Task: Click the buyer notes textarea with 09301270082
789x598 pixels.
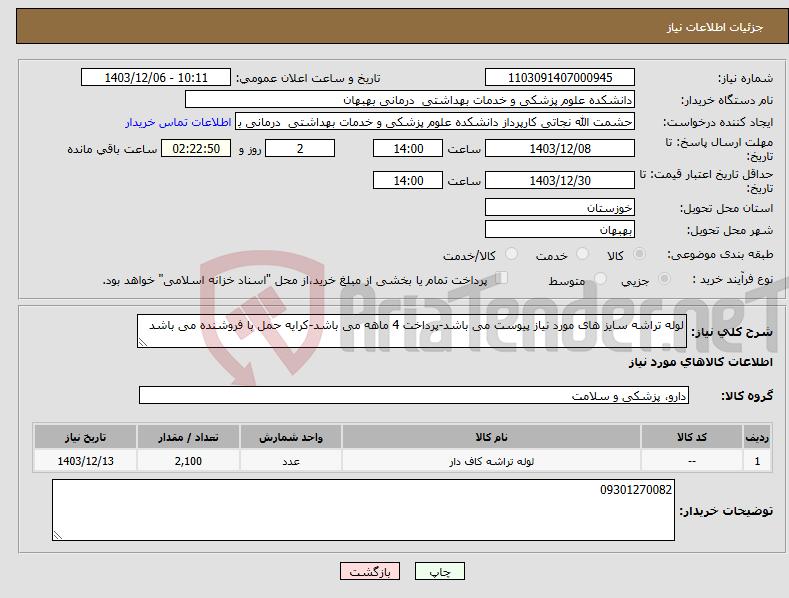Action: coord(363,510)
